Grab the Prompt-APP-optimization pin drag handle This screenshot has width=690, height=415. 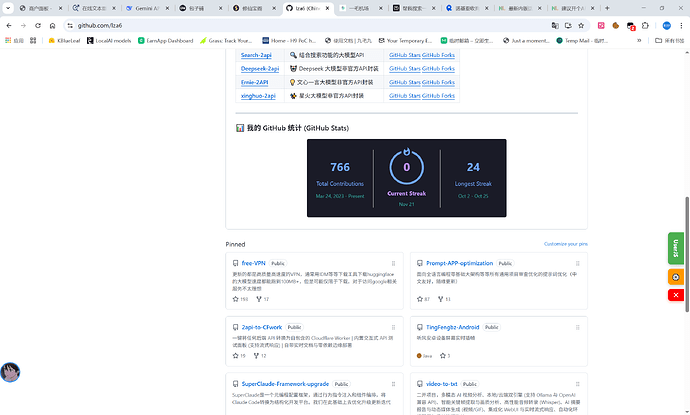point(578,263)
